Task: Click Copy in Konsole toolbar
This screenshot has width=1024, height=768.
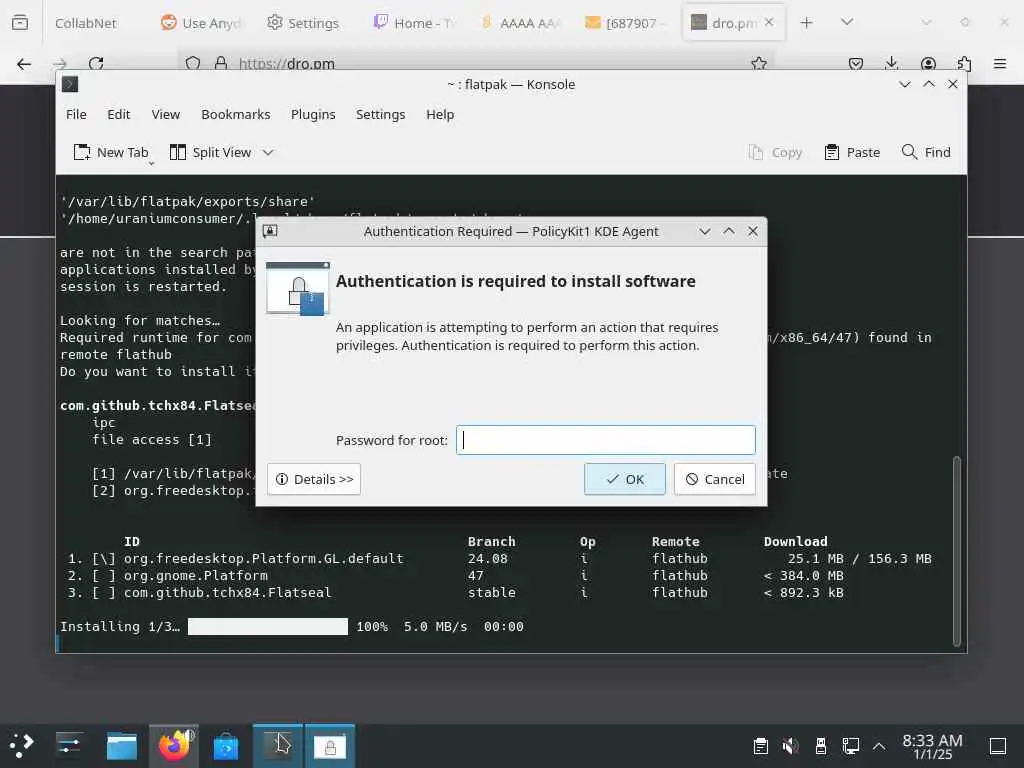Action: [775, 152]
